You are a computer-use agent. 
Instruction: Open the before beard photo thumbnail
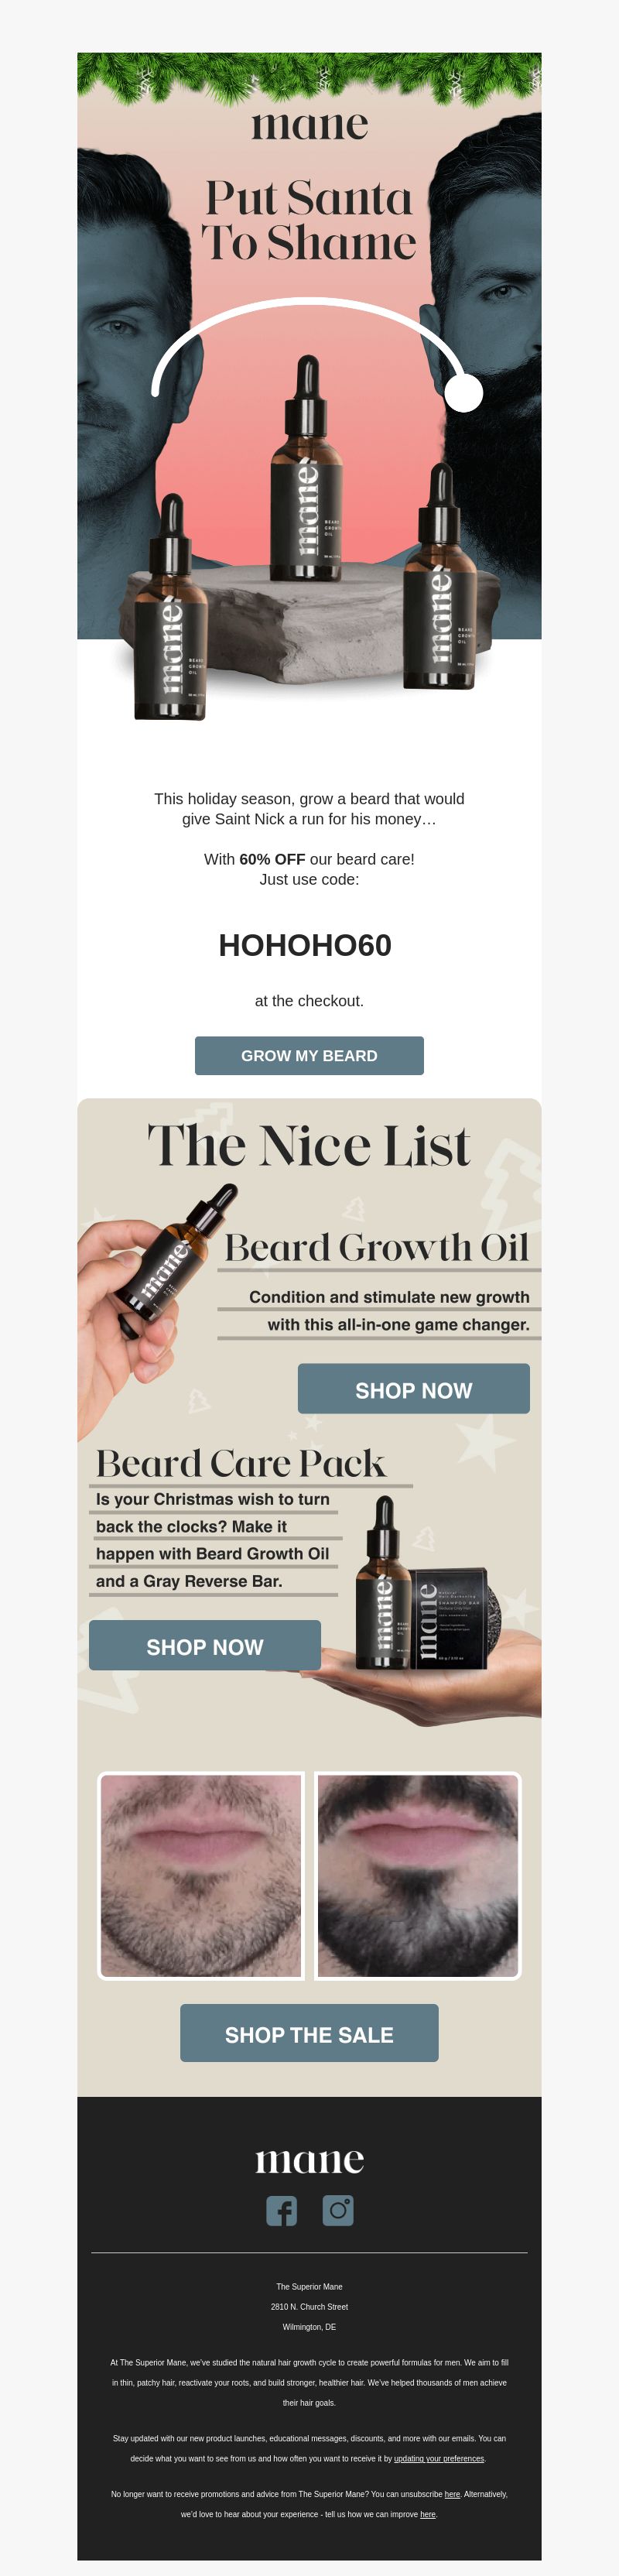201,1875
